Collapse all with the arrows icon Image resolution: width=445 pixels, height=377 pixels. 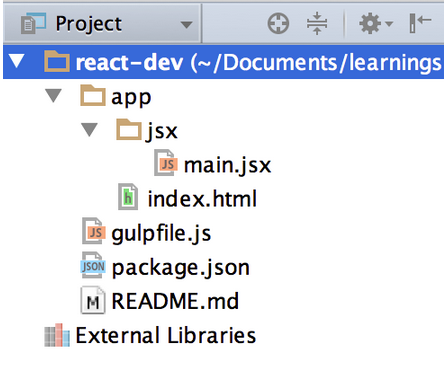[x=317, y=23]
